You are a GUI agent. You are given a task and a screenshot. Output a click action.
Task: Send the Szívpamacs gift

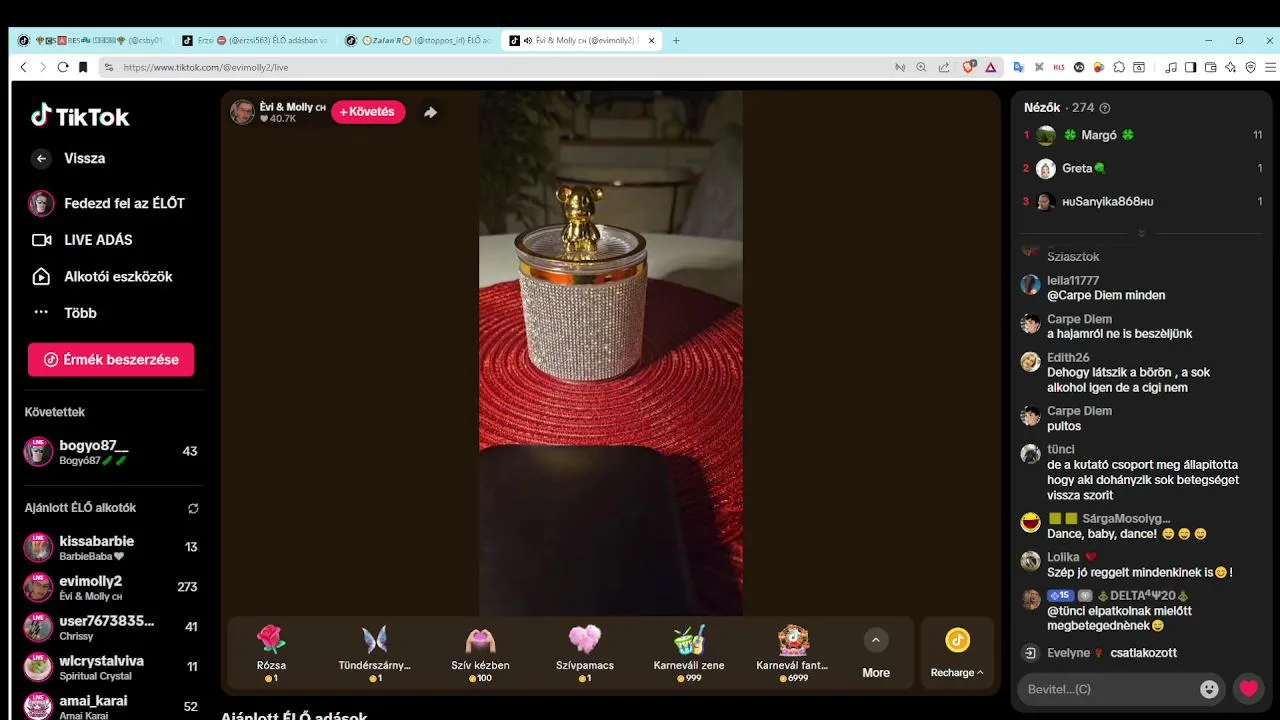point(585,652)
